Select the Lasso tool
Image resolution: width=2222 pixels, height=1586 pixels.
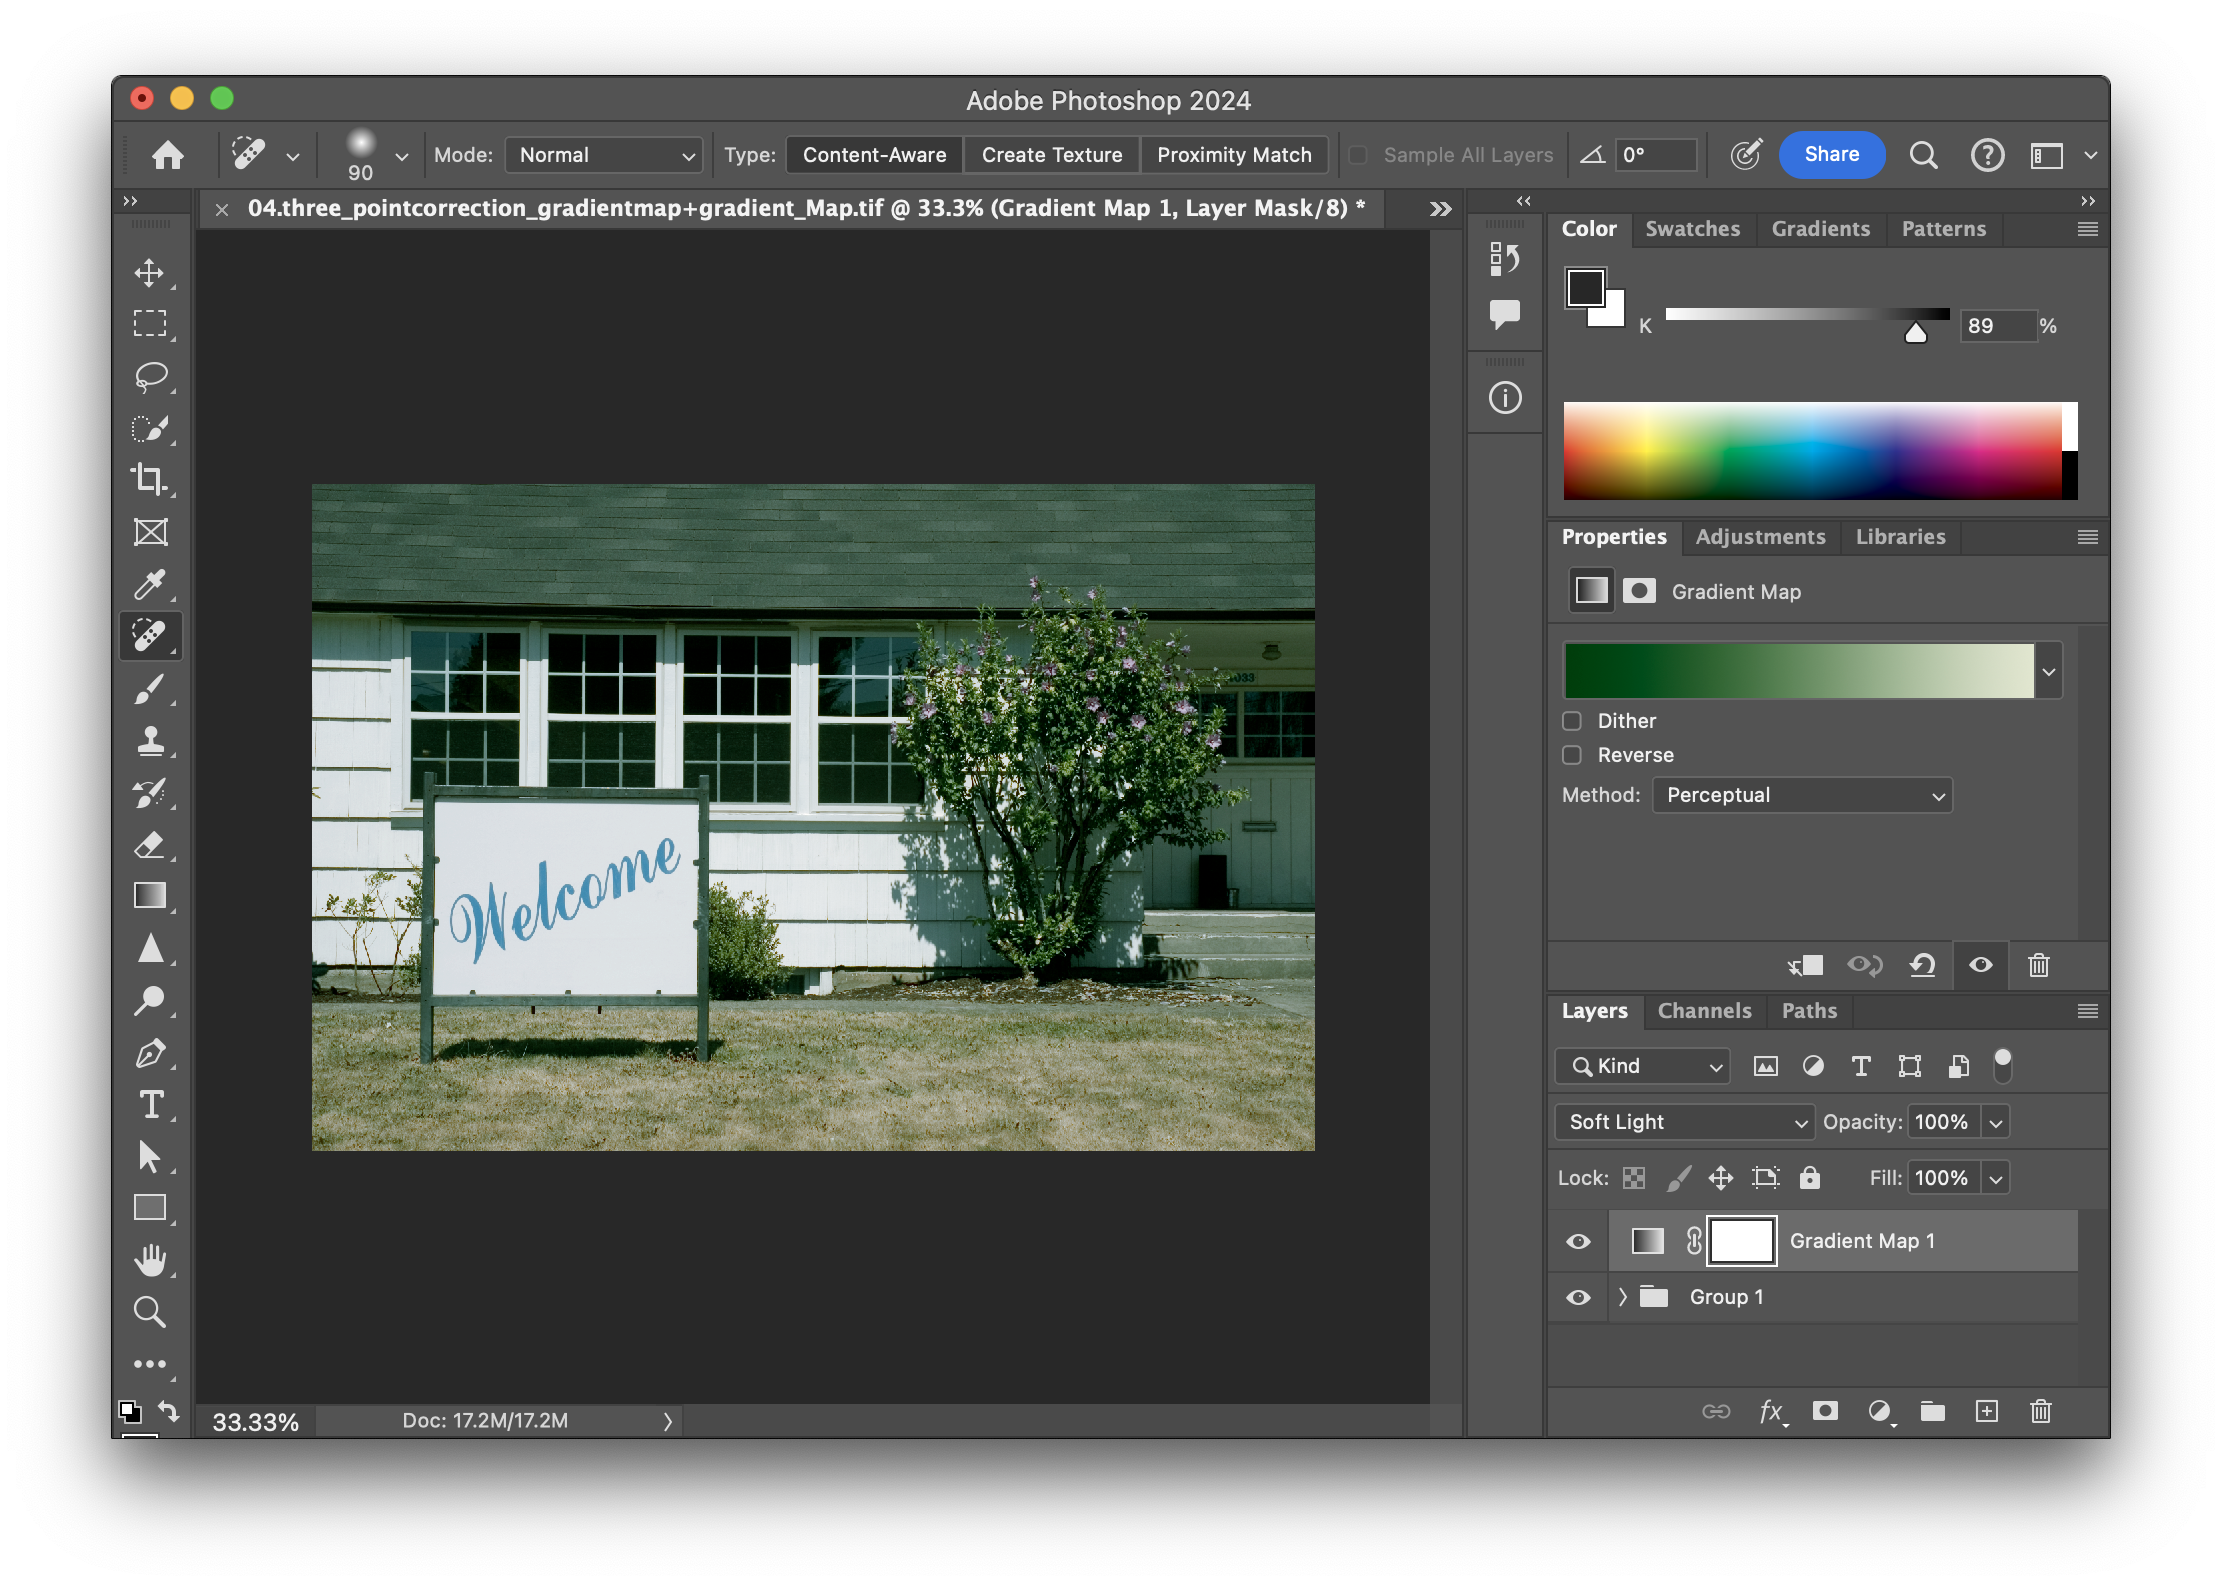click(x=150, y=376)
